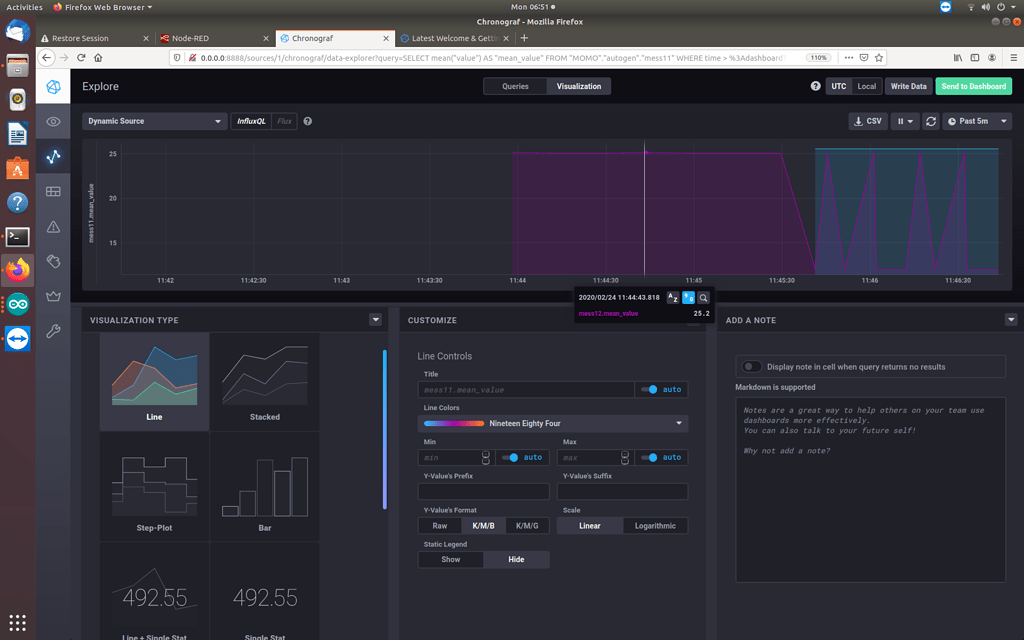The height and width of the screenshot is (640, 1024).
Task: Open the Dynamic Source dropdown
Action: [155, 120]
